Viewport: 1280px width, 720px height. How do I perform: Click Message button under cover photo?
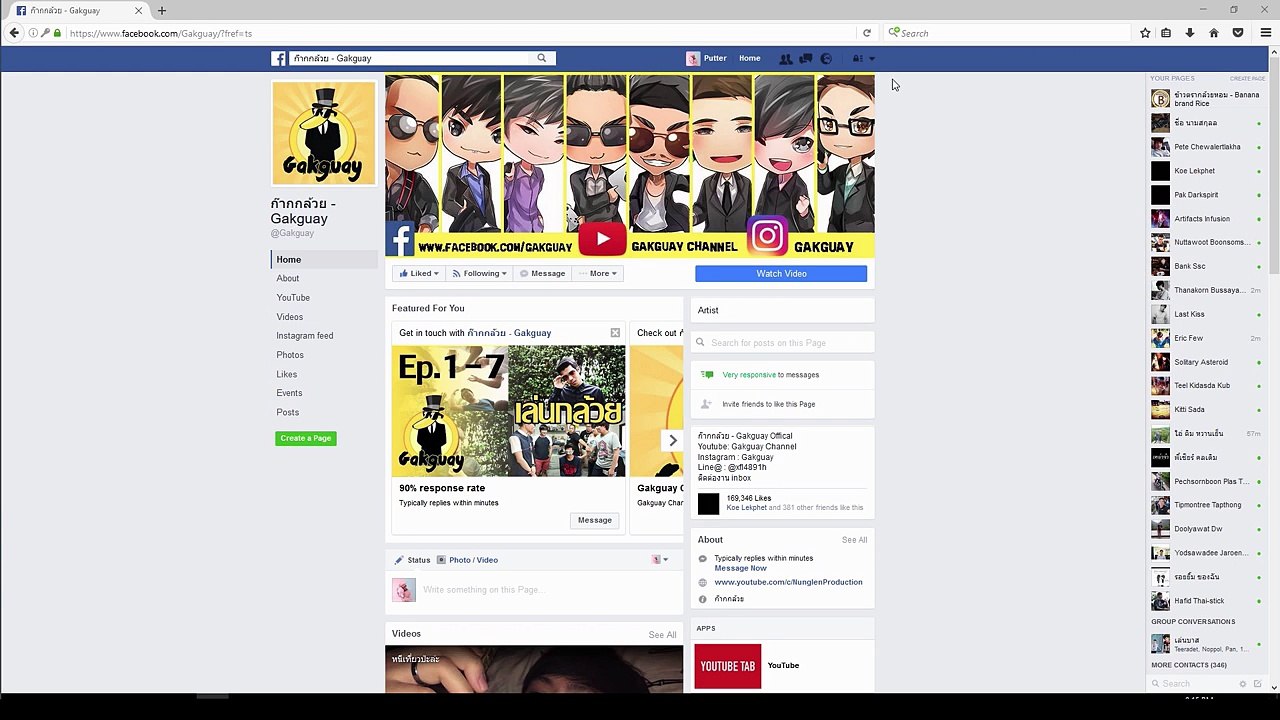click(542, 273)
